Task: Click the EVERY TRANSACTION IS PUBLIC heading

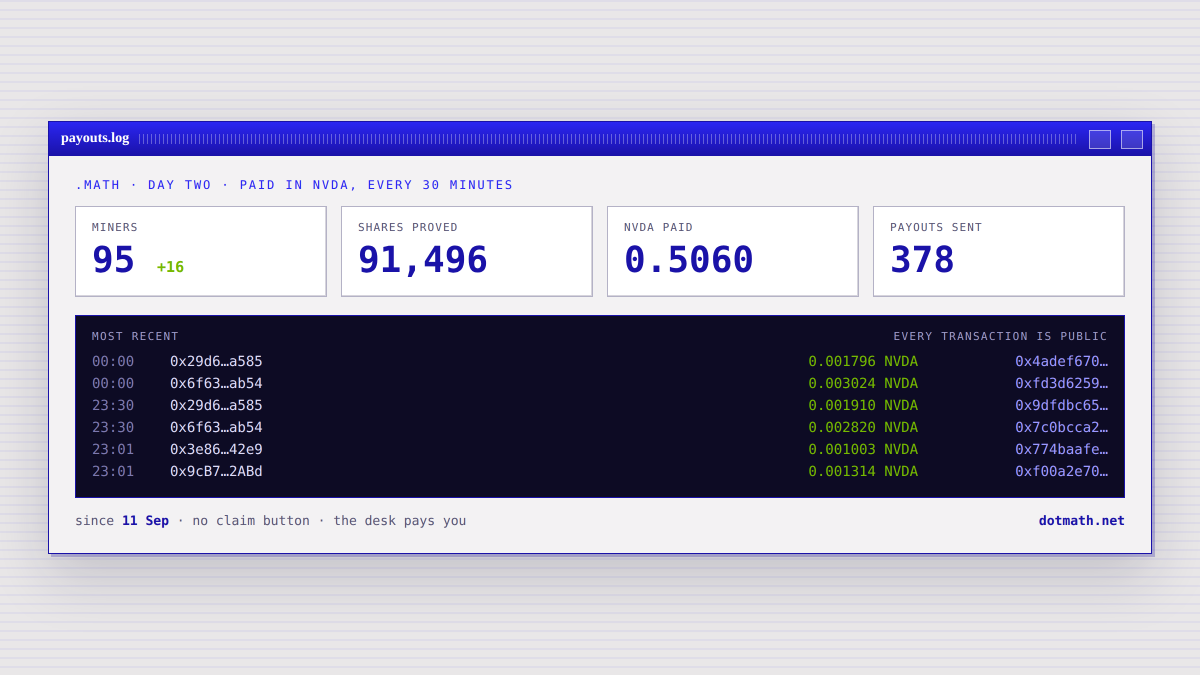Action: click(1000, 336)
